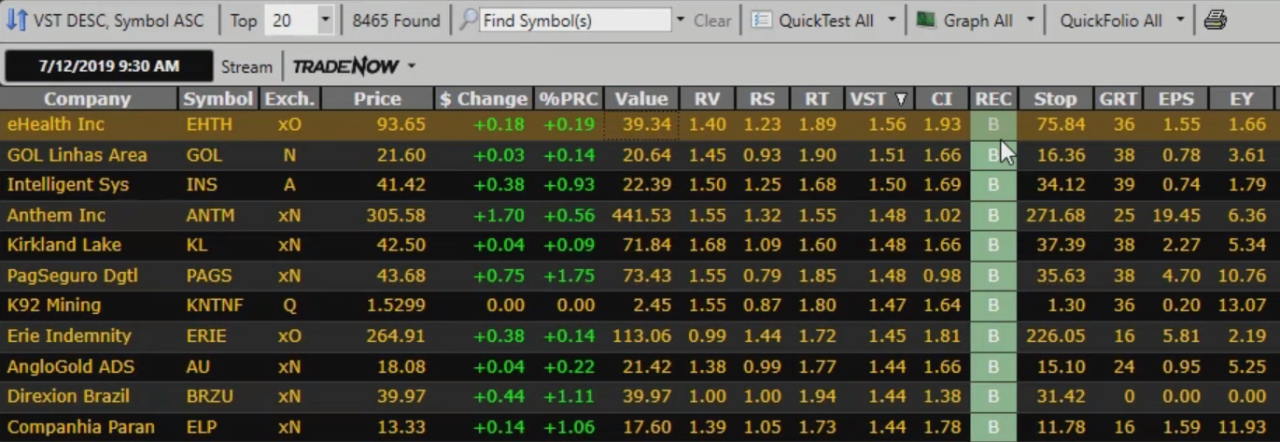Select the Kirkland Lake row
Screen dimensions: 1280x442
(64, 245)
